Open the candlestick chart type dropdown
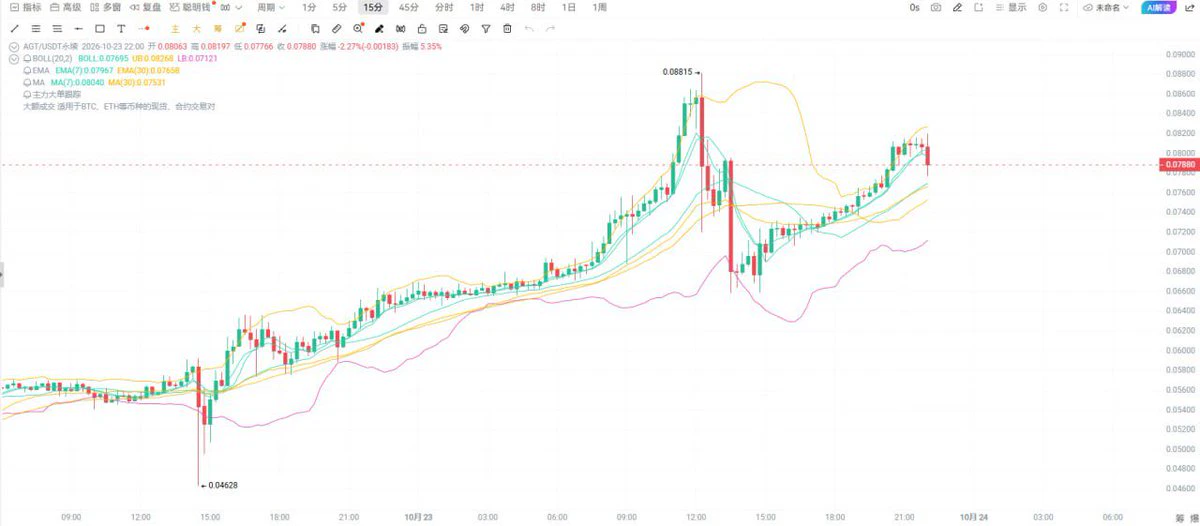 [x=231, y=7]
